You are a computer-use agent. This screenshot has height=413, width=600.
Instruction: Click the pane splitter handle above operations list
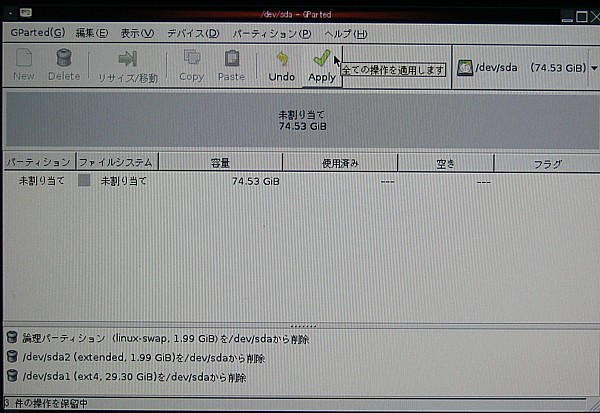click(x=303, y=326)
